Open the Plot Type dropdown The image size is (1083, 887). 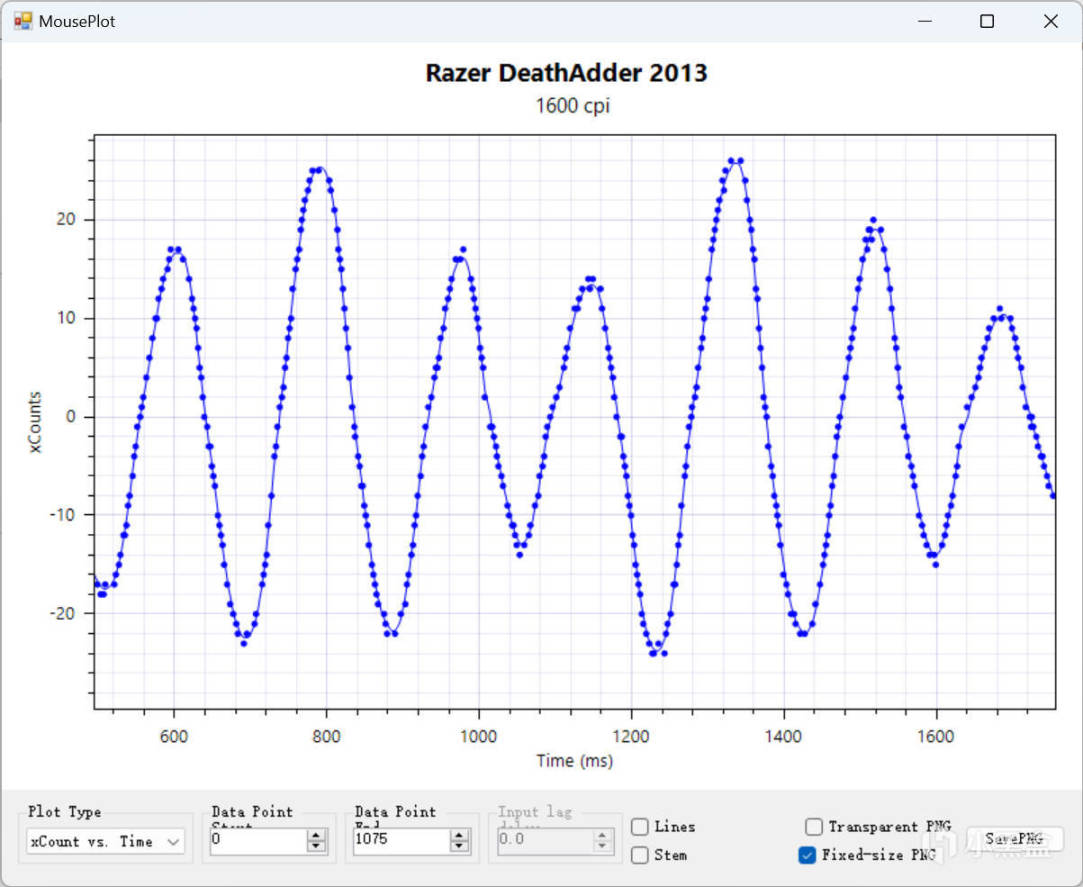106,842
